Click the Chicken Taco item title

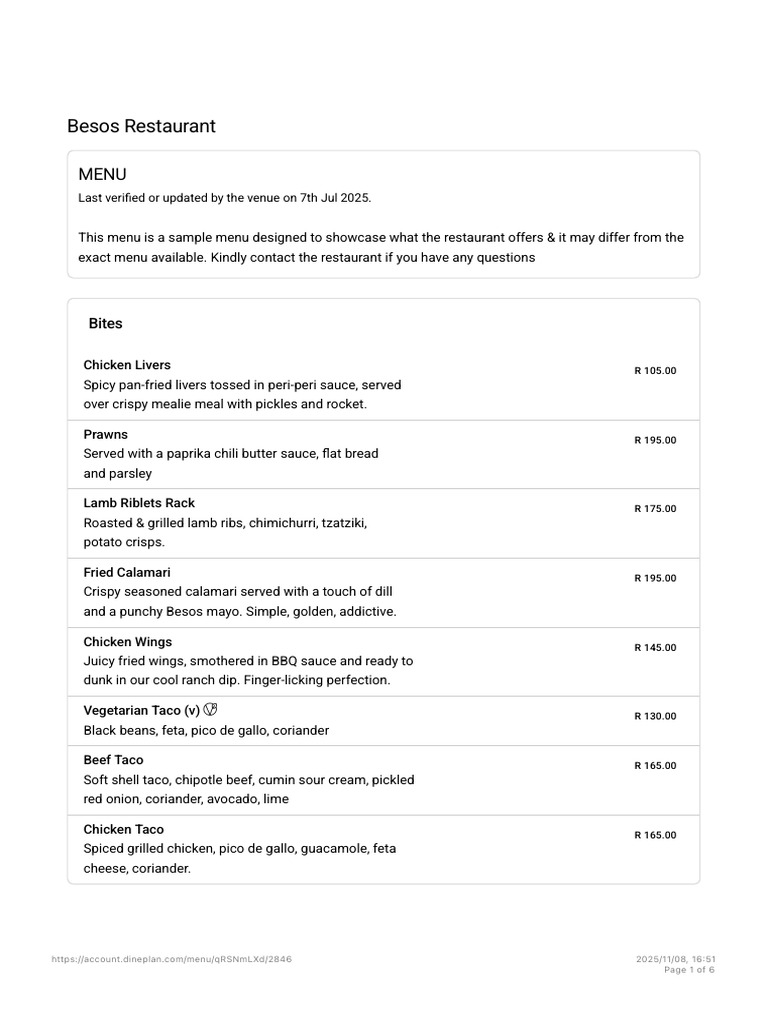124,829
